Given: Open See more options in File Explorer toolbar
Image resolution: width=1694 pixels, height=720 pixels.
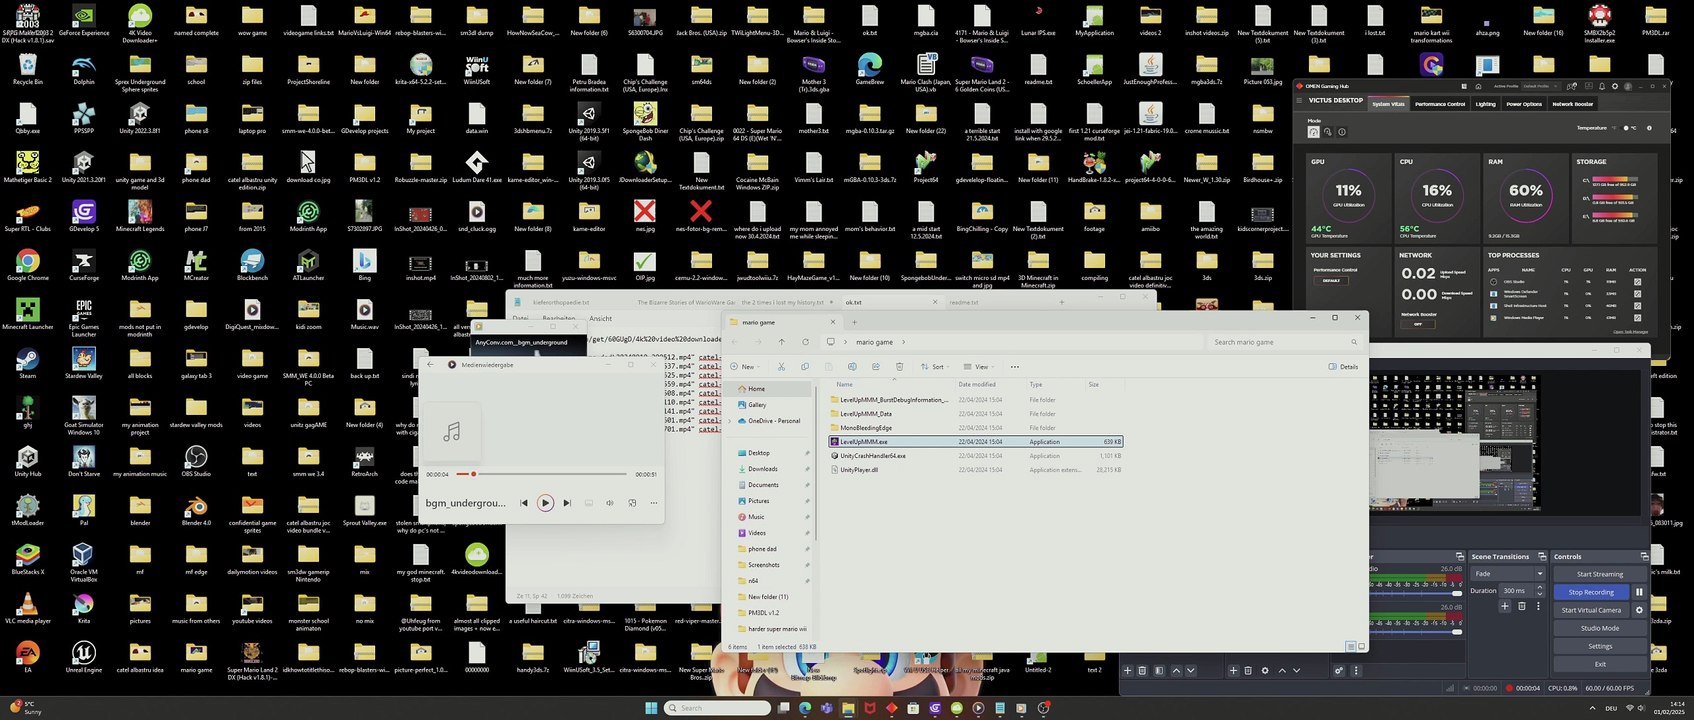Looking at the screenshot, I should pos(1015,367).
